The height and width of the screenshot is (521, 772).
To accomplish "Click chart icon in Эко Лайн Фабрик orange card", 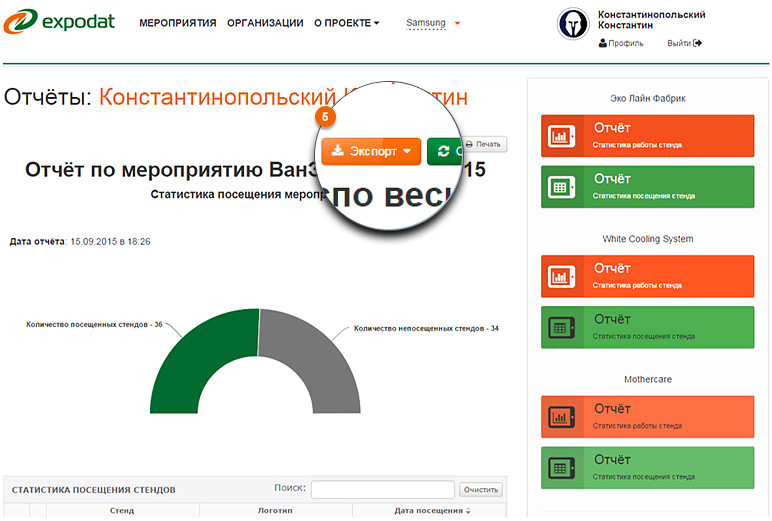I will pos(562,136).
